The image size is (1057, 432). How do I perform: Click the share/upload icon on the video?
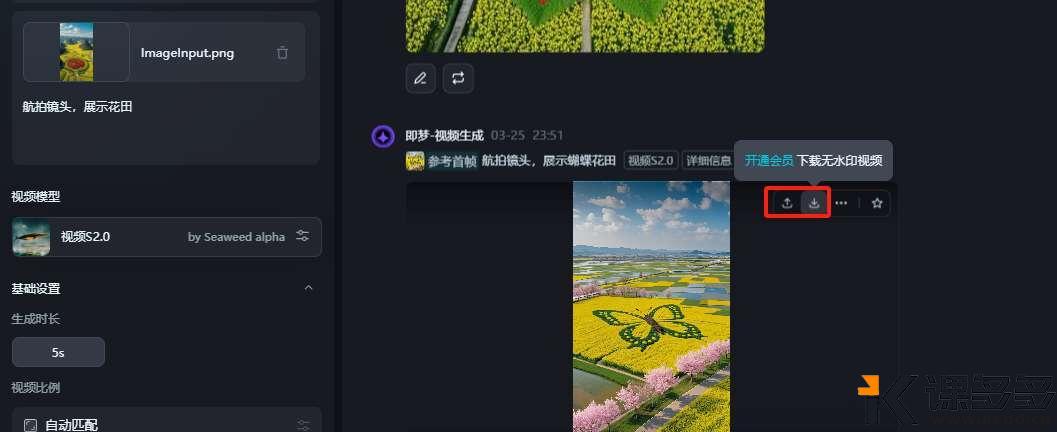(787, 203)
